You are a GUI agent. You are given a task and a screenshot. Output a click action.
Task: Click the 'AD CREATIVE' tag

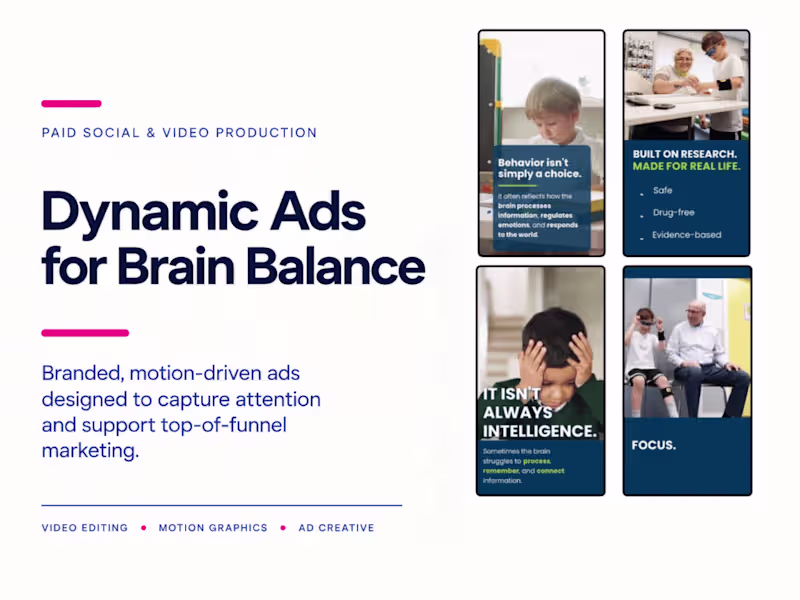pos(336,528)
